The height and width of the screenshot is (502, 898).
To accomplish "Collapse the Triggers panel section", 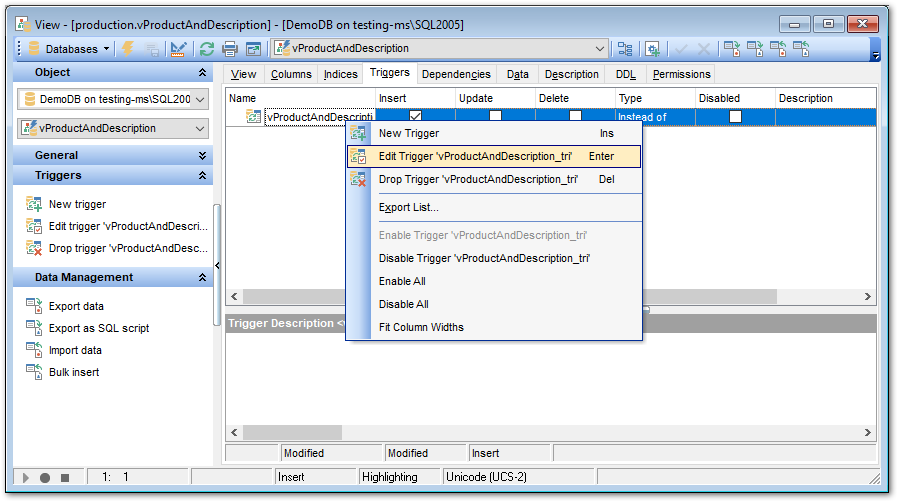I will click(202, 176).
